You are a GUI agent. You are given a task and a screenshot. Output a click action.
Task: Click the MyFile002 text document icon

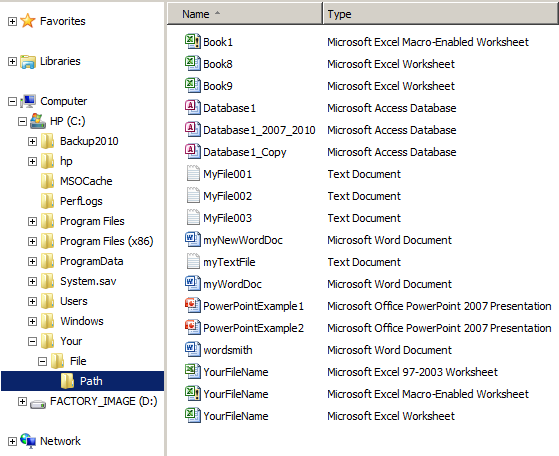pyautogui.click(x=193, y=195)
